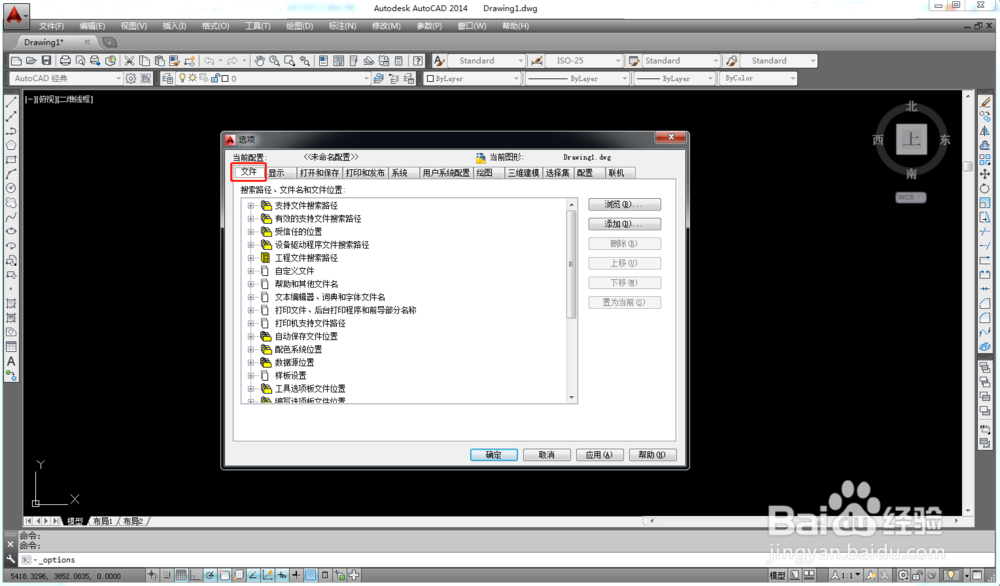Click the Zoom Realtime magnifier icon

[274, 61]
